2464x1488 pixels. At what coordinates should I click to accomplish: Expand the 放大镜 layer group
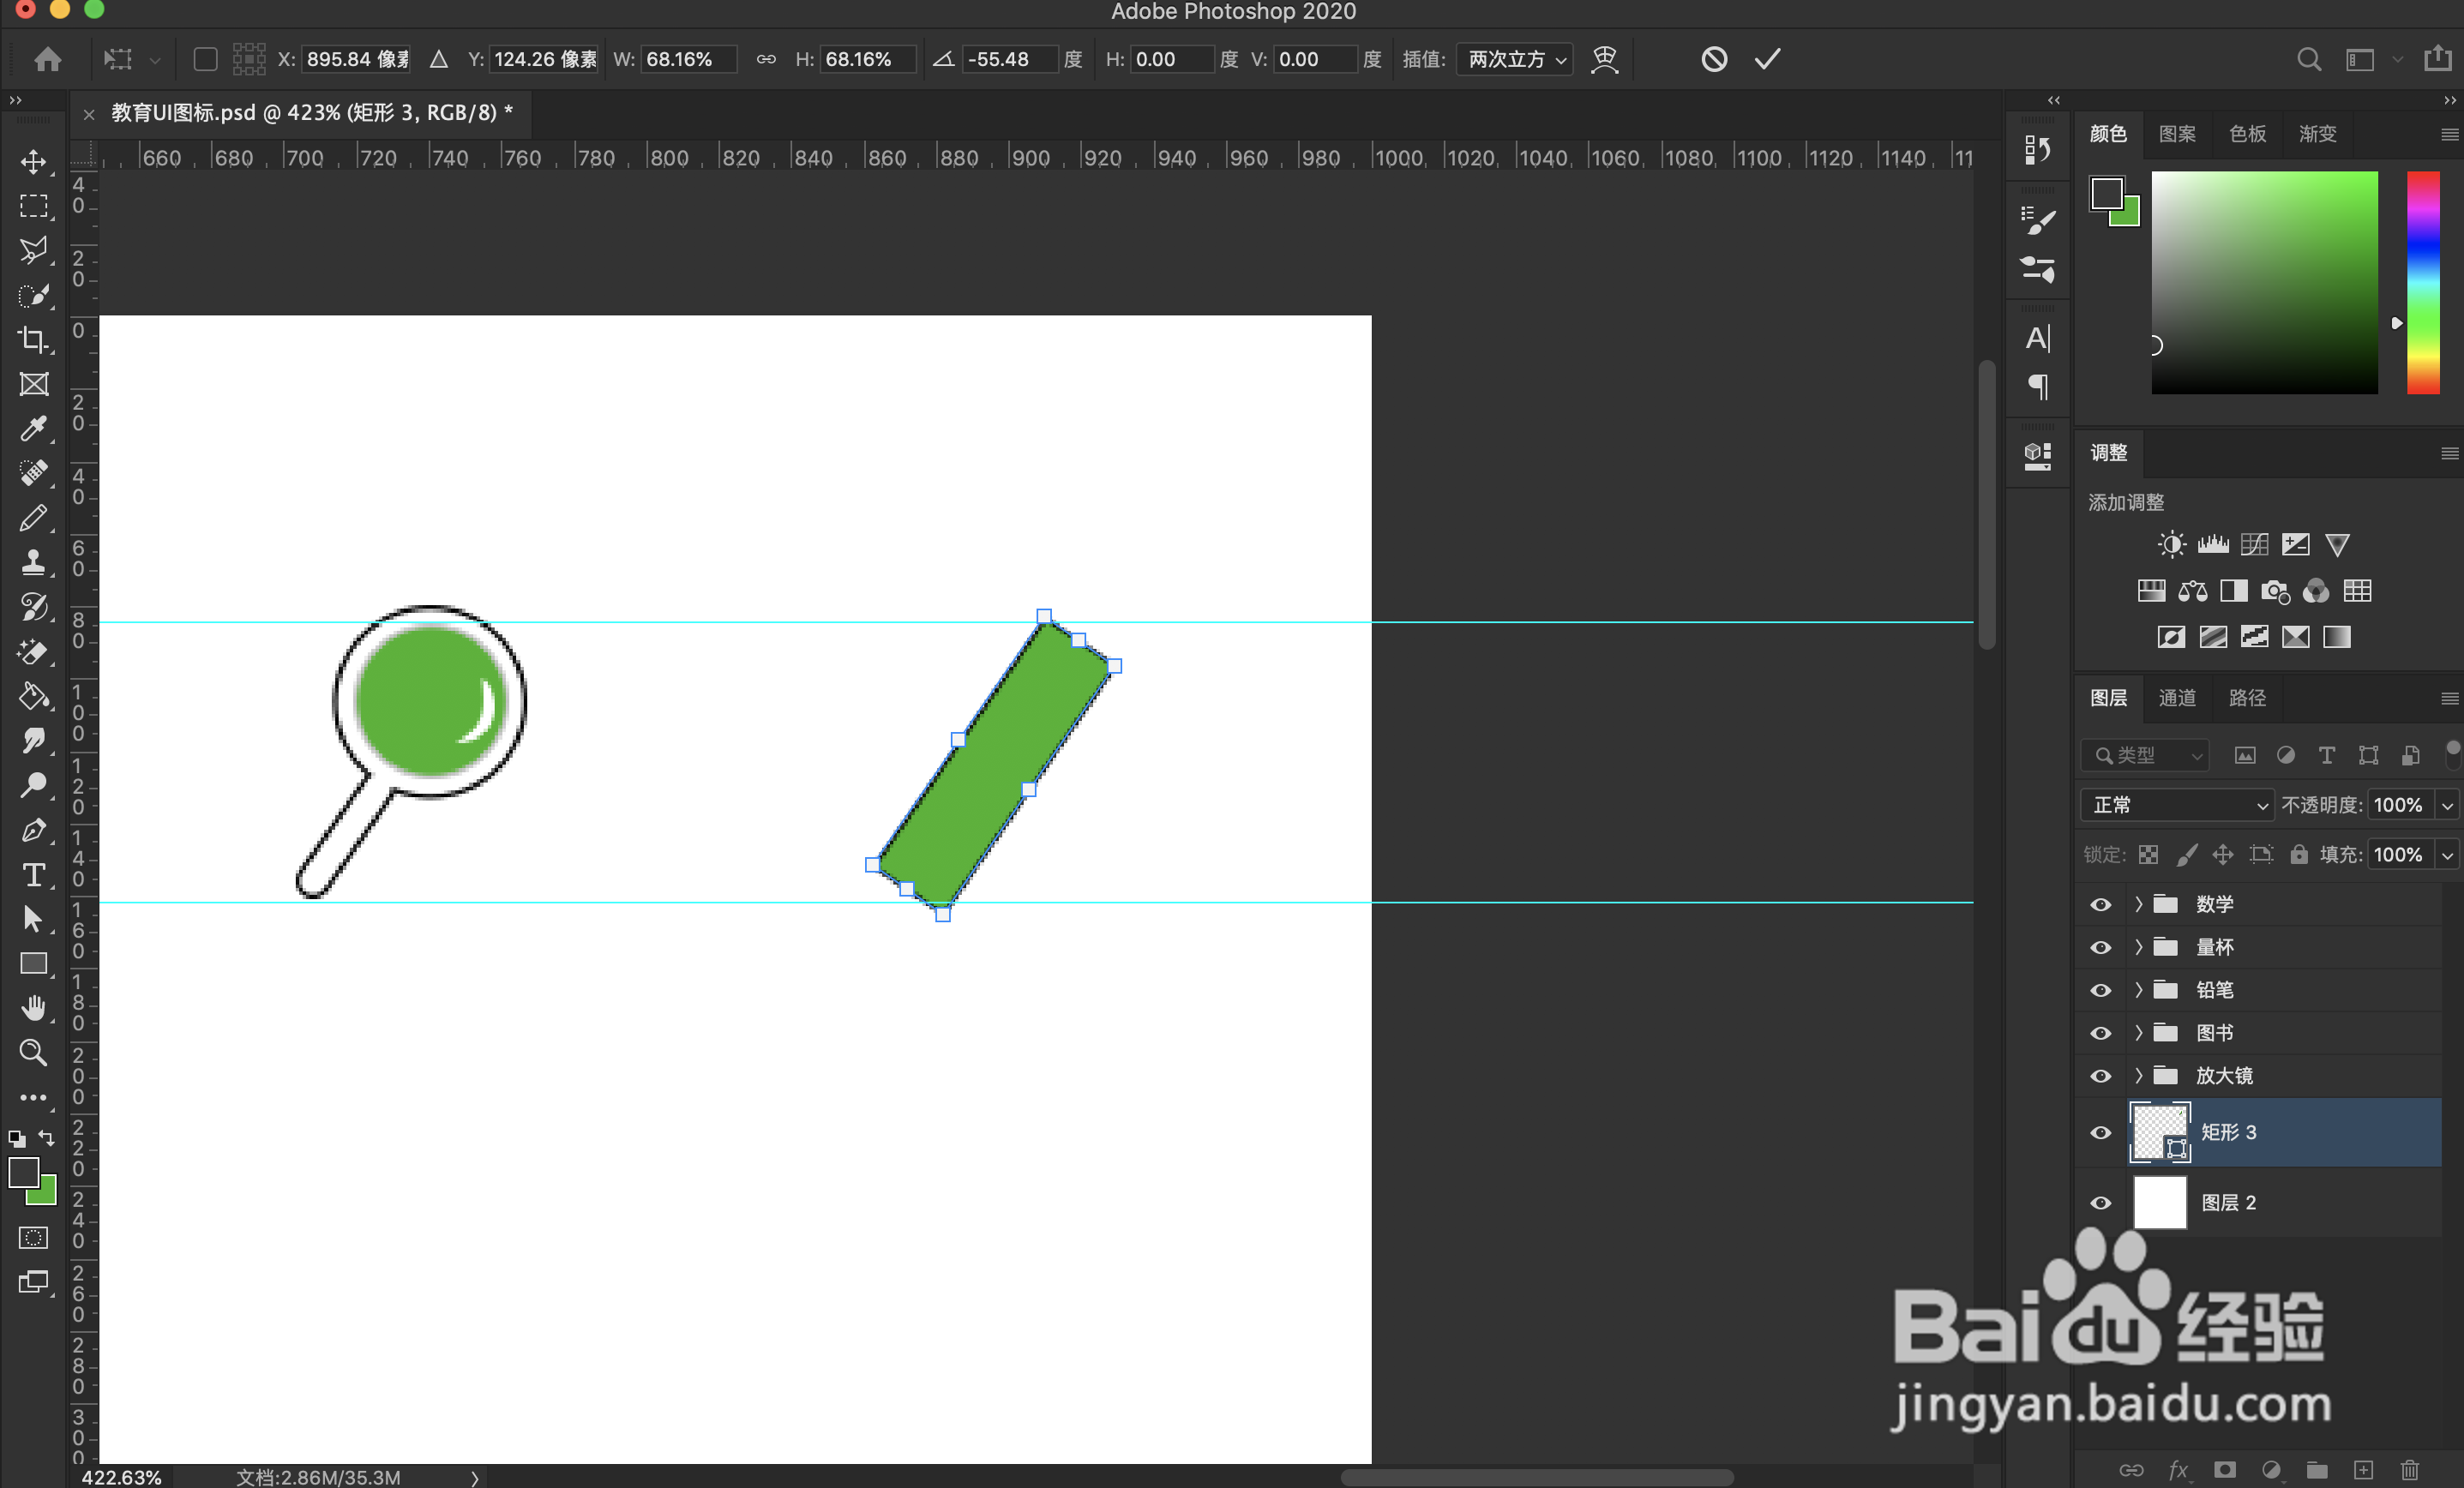tap(2138, 1076)
